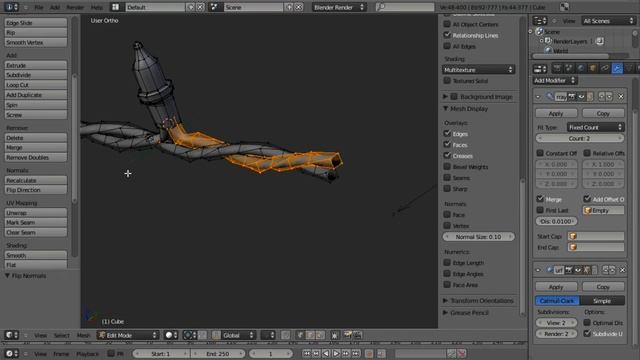The image size is (640, 360).
Task: Enable Textured Solid checkbox
Action: (447, 81)
